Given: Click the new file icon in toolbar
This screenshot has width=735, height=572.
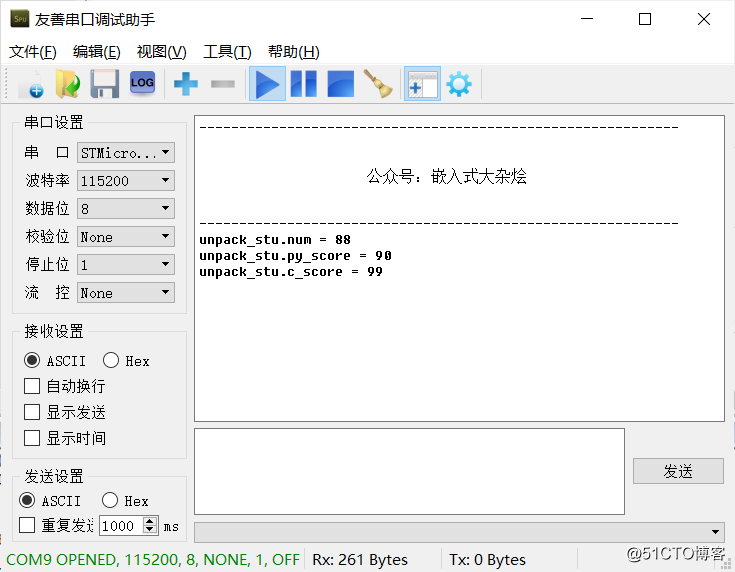Looking at the screenshot, I should (x=31, y=84).
